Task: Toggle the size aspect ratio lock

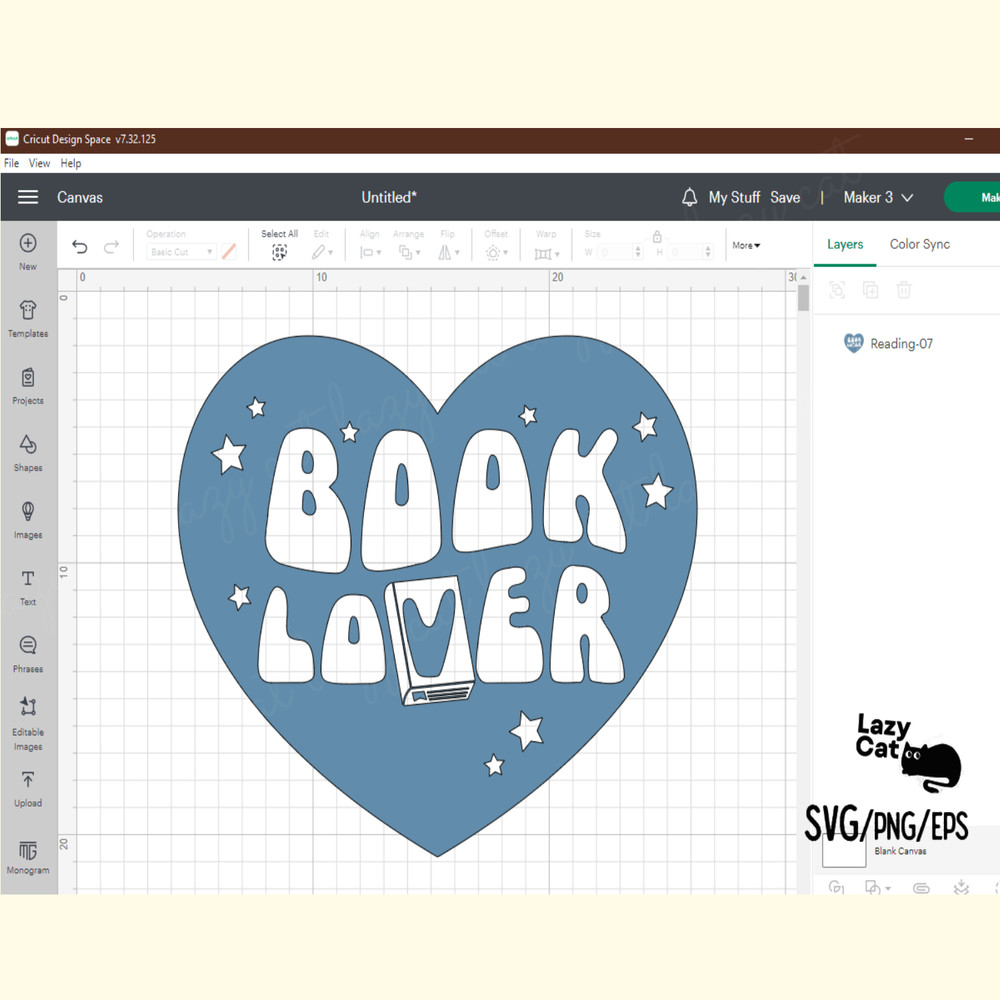Action: 657,238
